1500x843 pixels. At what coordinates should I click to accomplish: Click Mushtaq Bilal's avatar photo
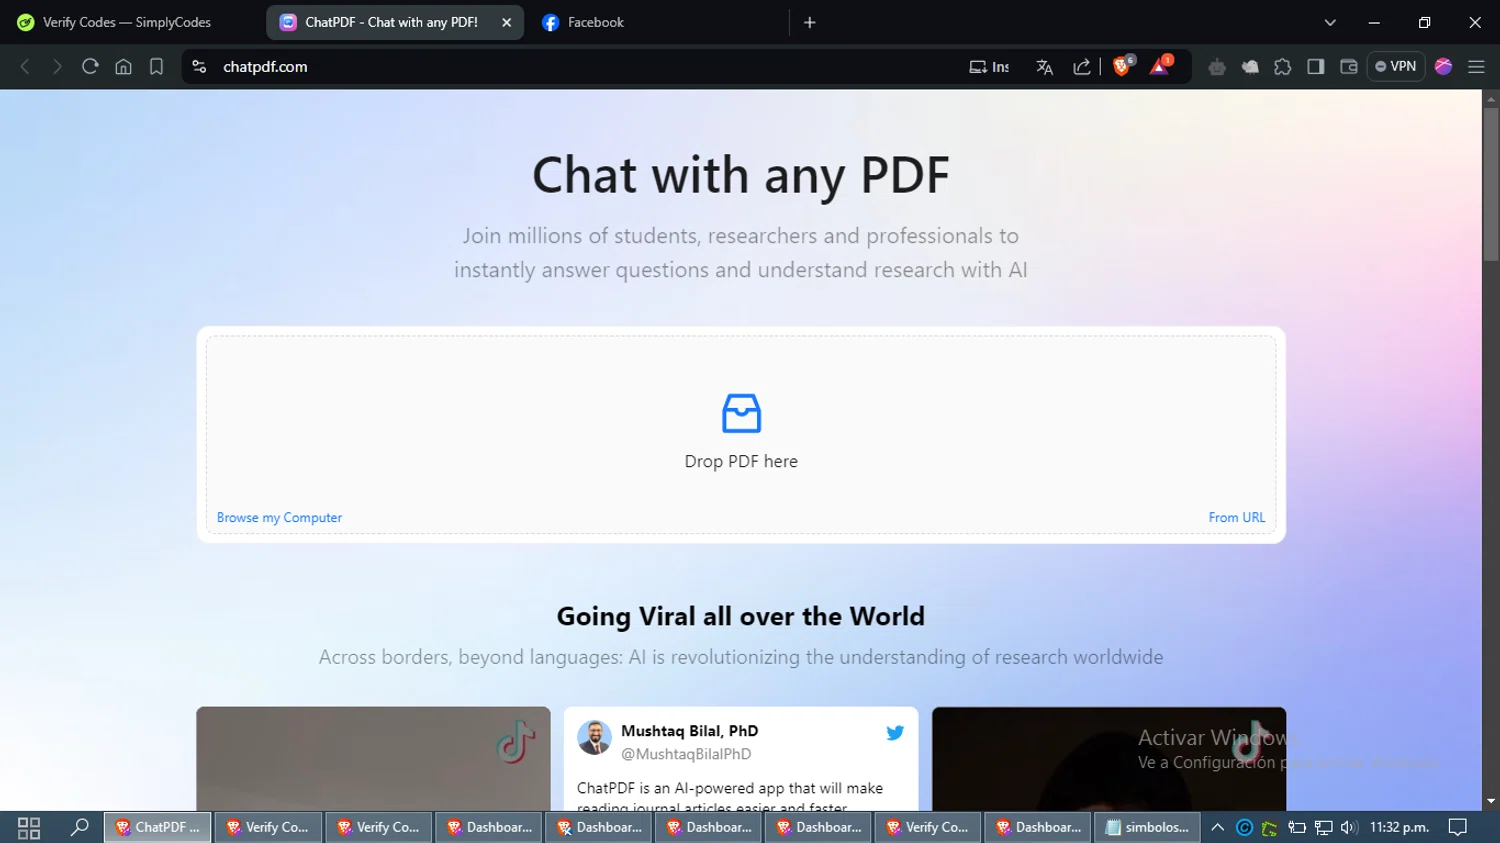[x=594, y=738]
